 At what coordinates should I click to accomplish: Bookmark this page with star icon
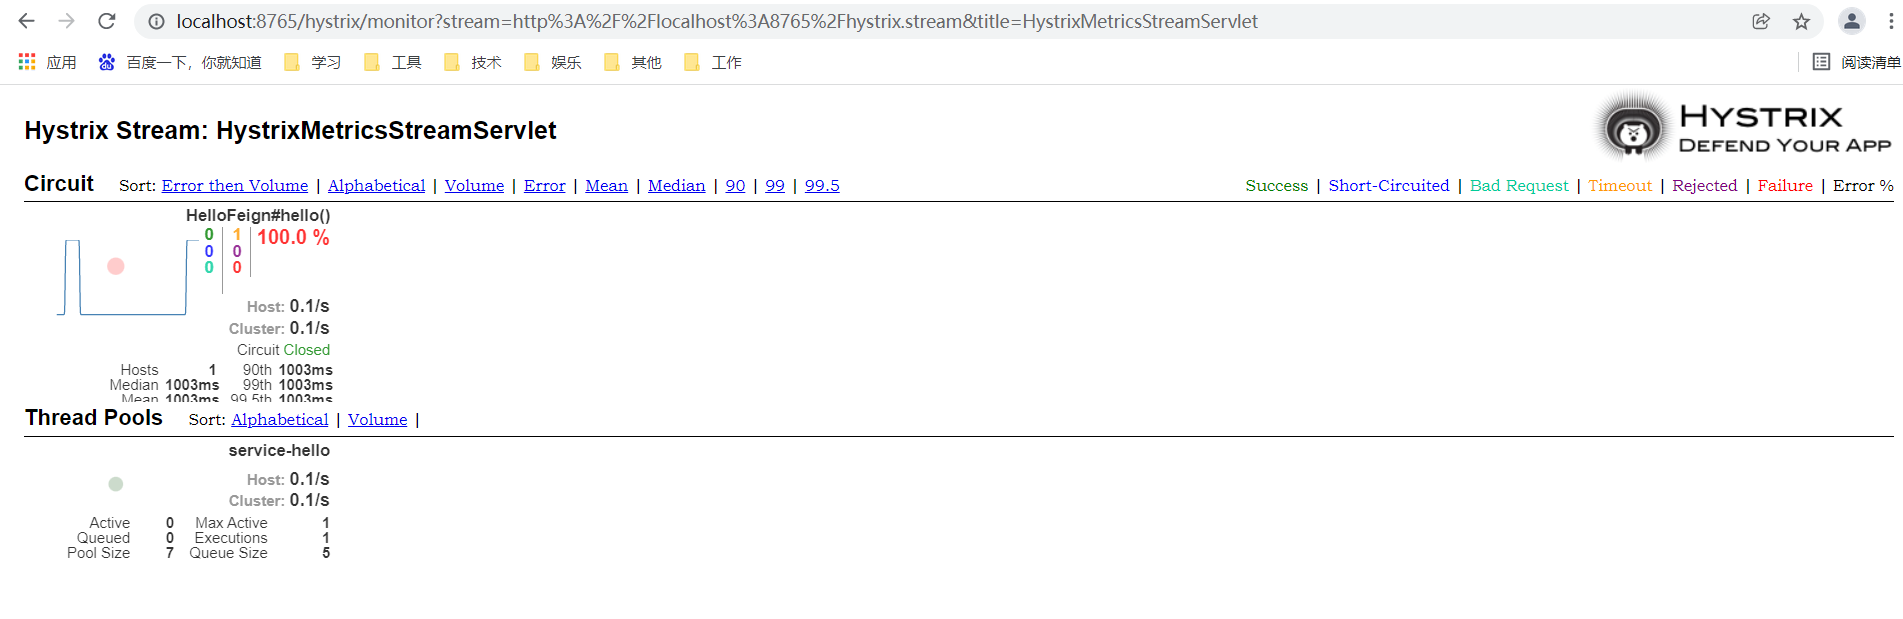tap(1801, 21)
